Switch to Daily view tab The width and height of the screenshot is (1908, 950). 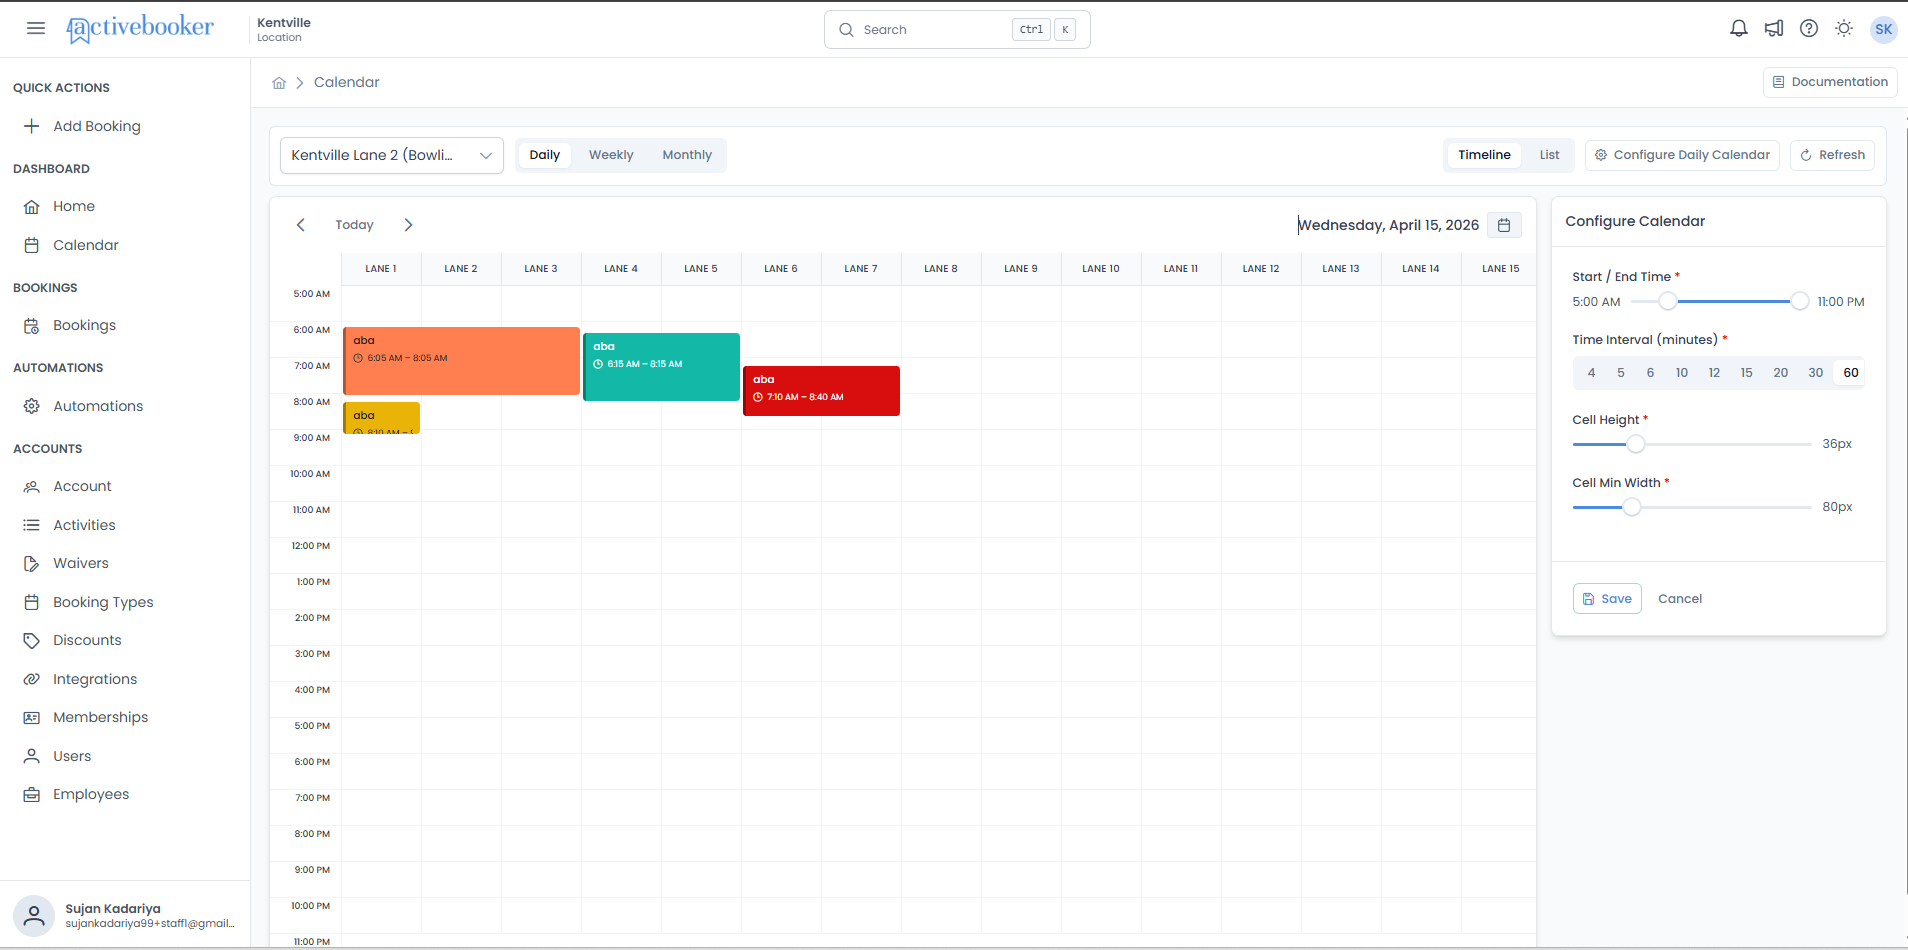click(545, 155)
